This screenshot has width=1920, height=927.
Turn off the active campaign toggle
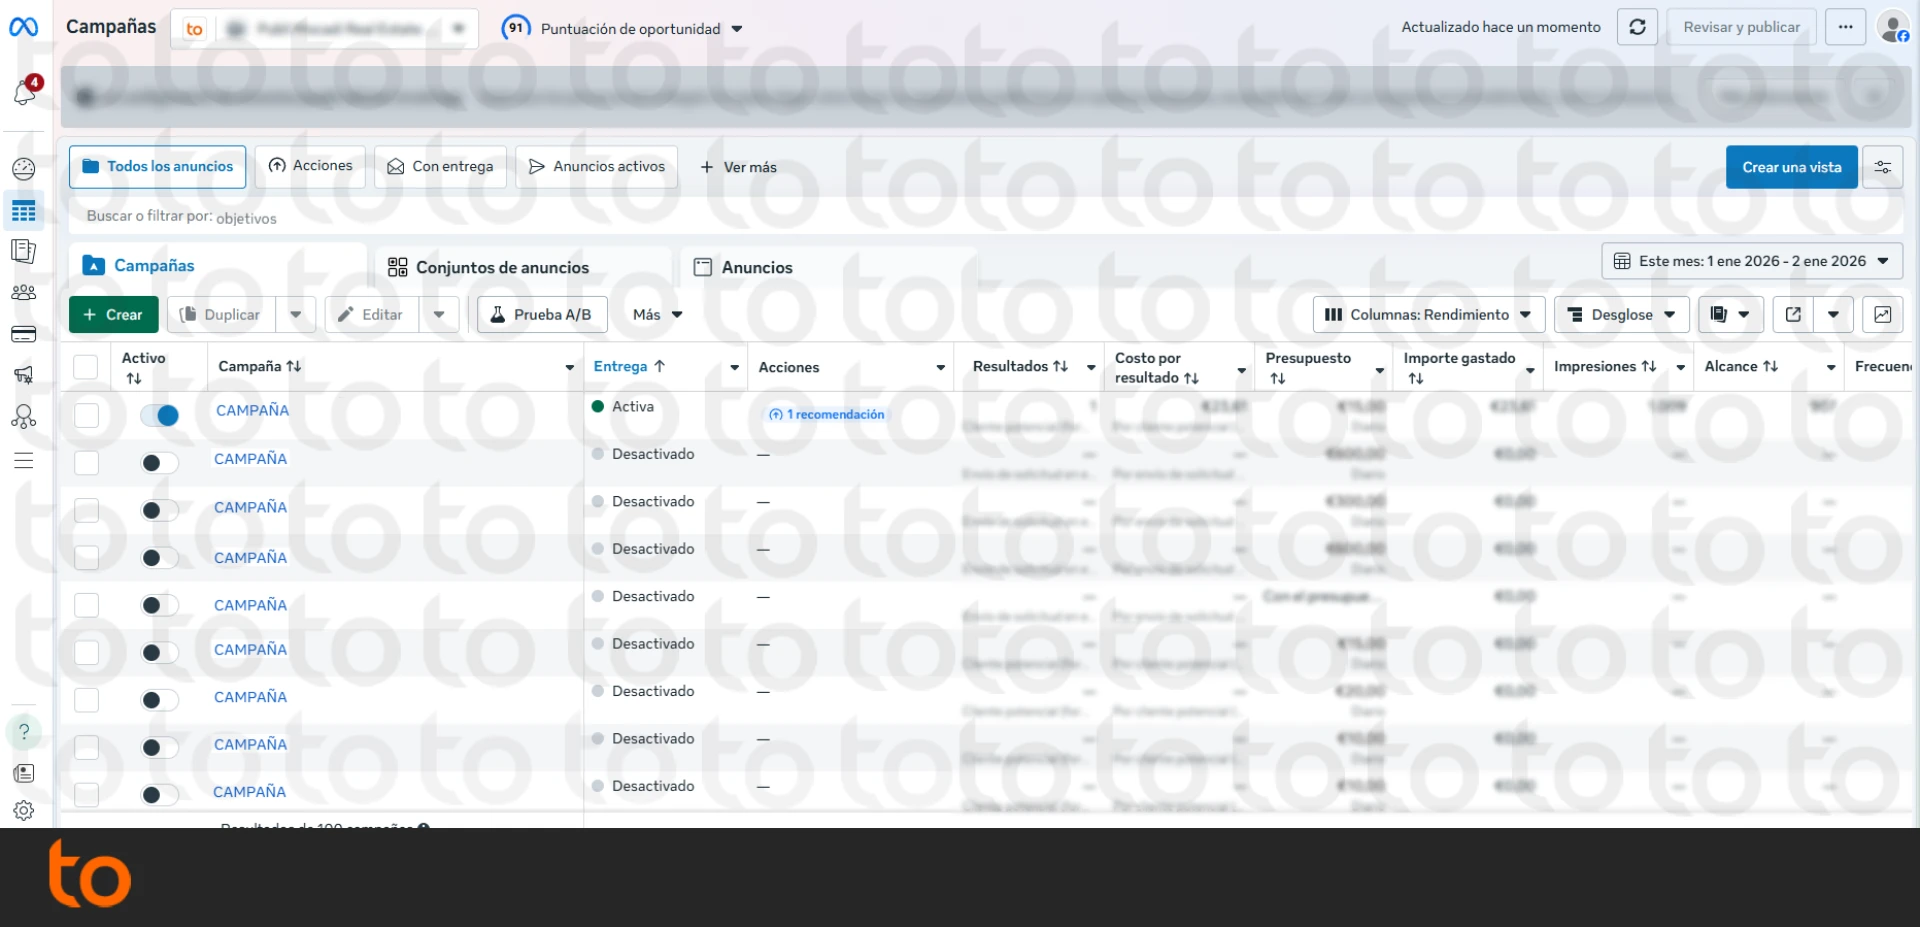[160, 415]
